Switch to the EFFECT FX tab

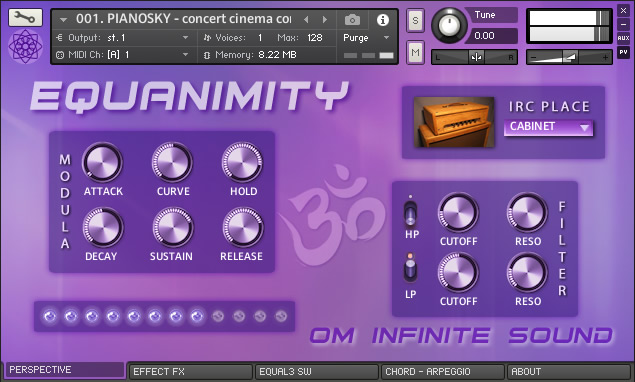[190, 371]
